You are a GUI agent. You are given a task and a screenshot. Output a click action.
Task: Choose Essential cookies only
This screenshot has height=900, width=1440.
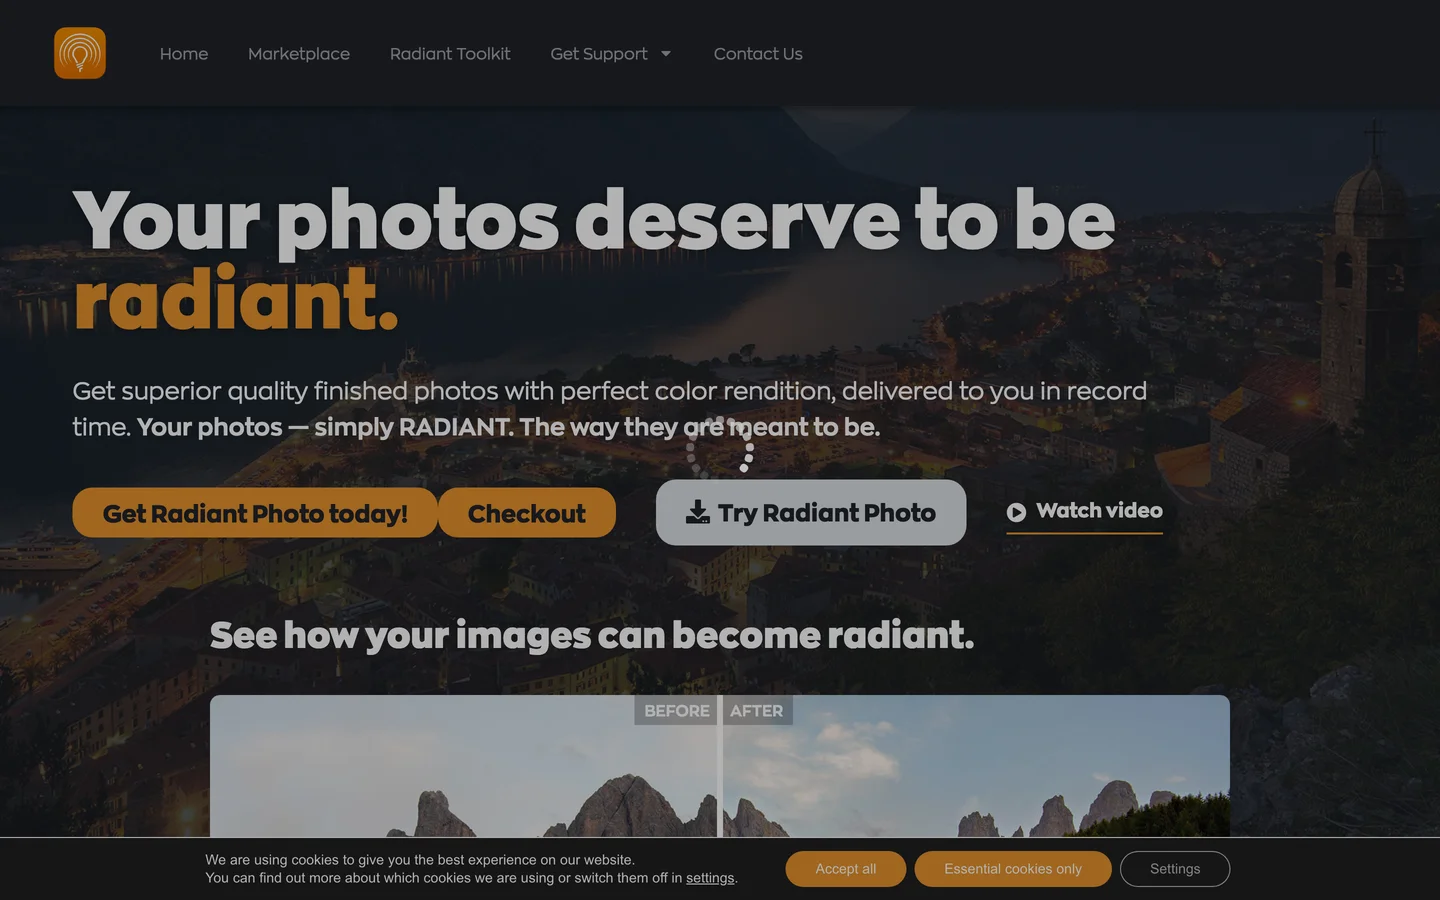point(1013,869)
